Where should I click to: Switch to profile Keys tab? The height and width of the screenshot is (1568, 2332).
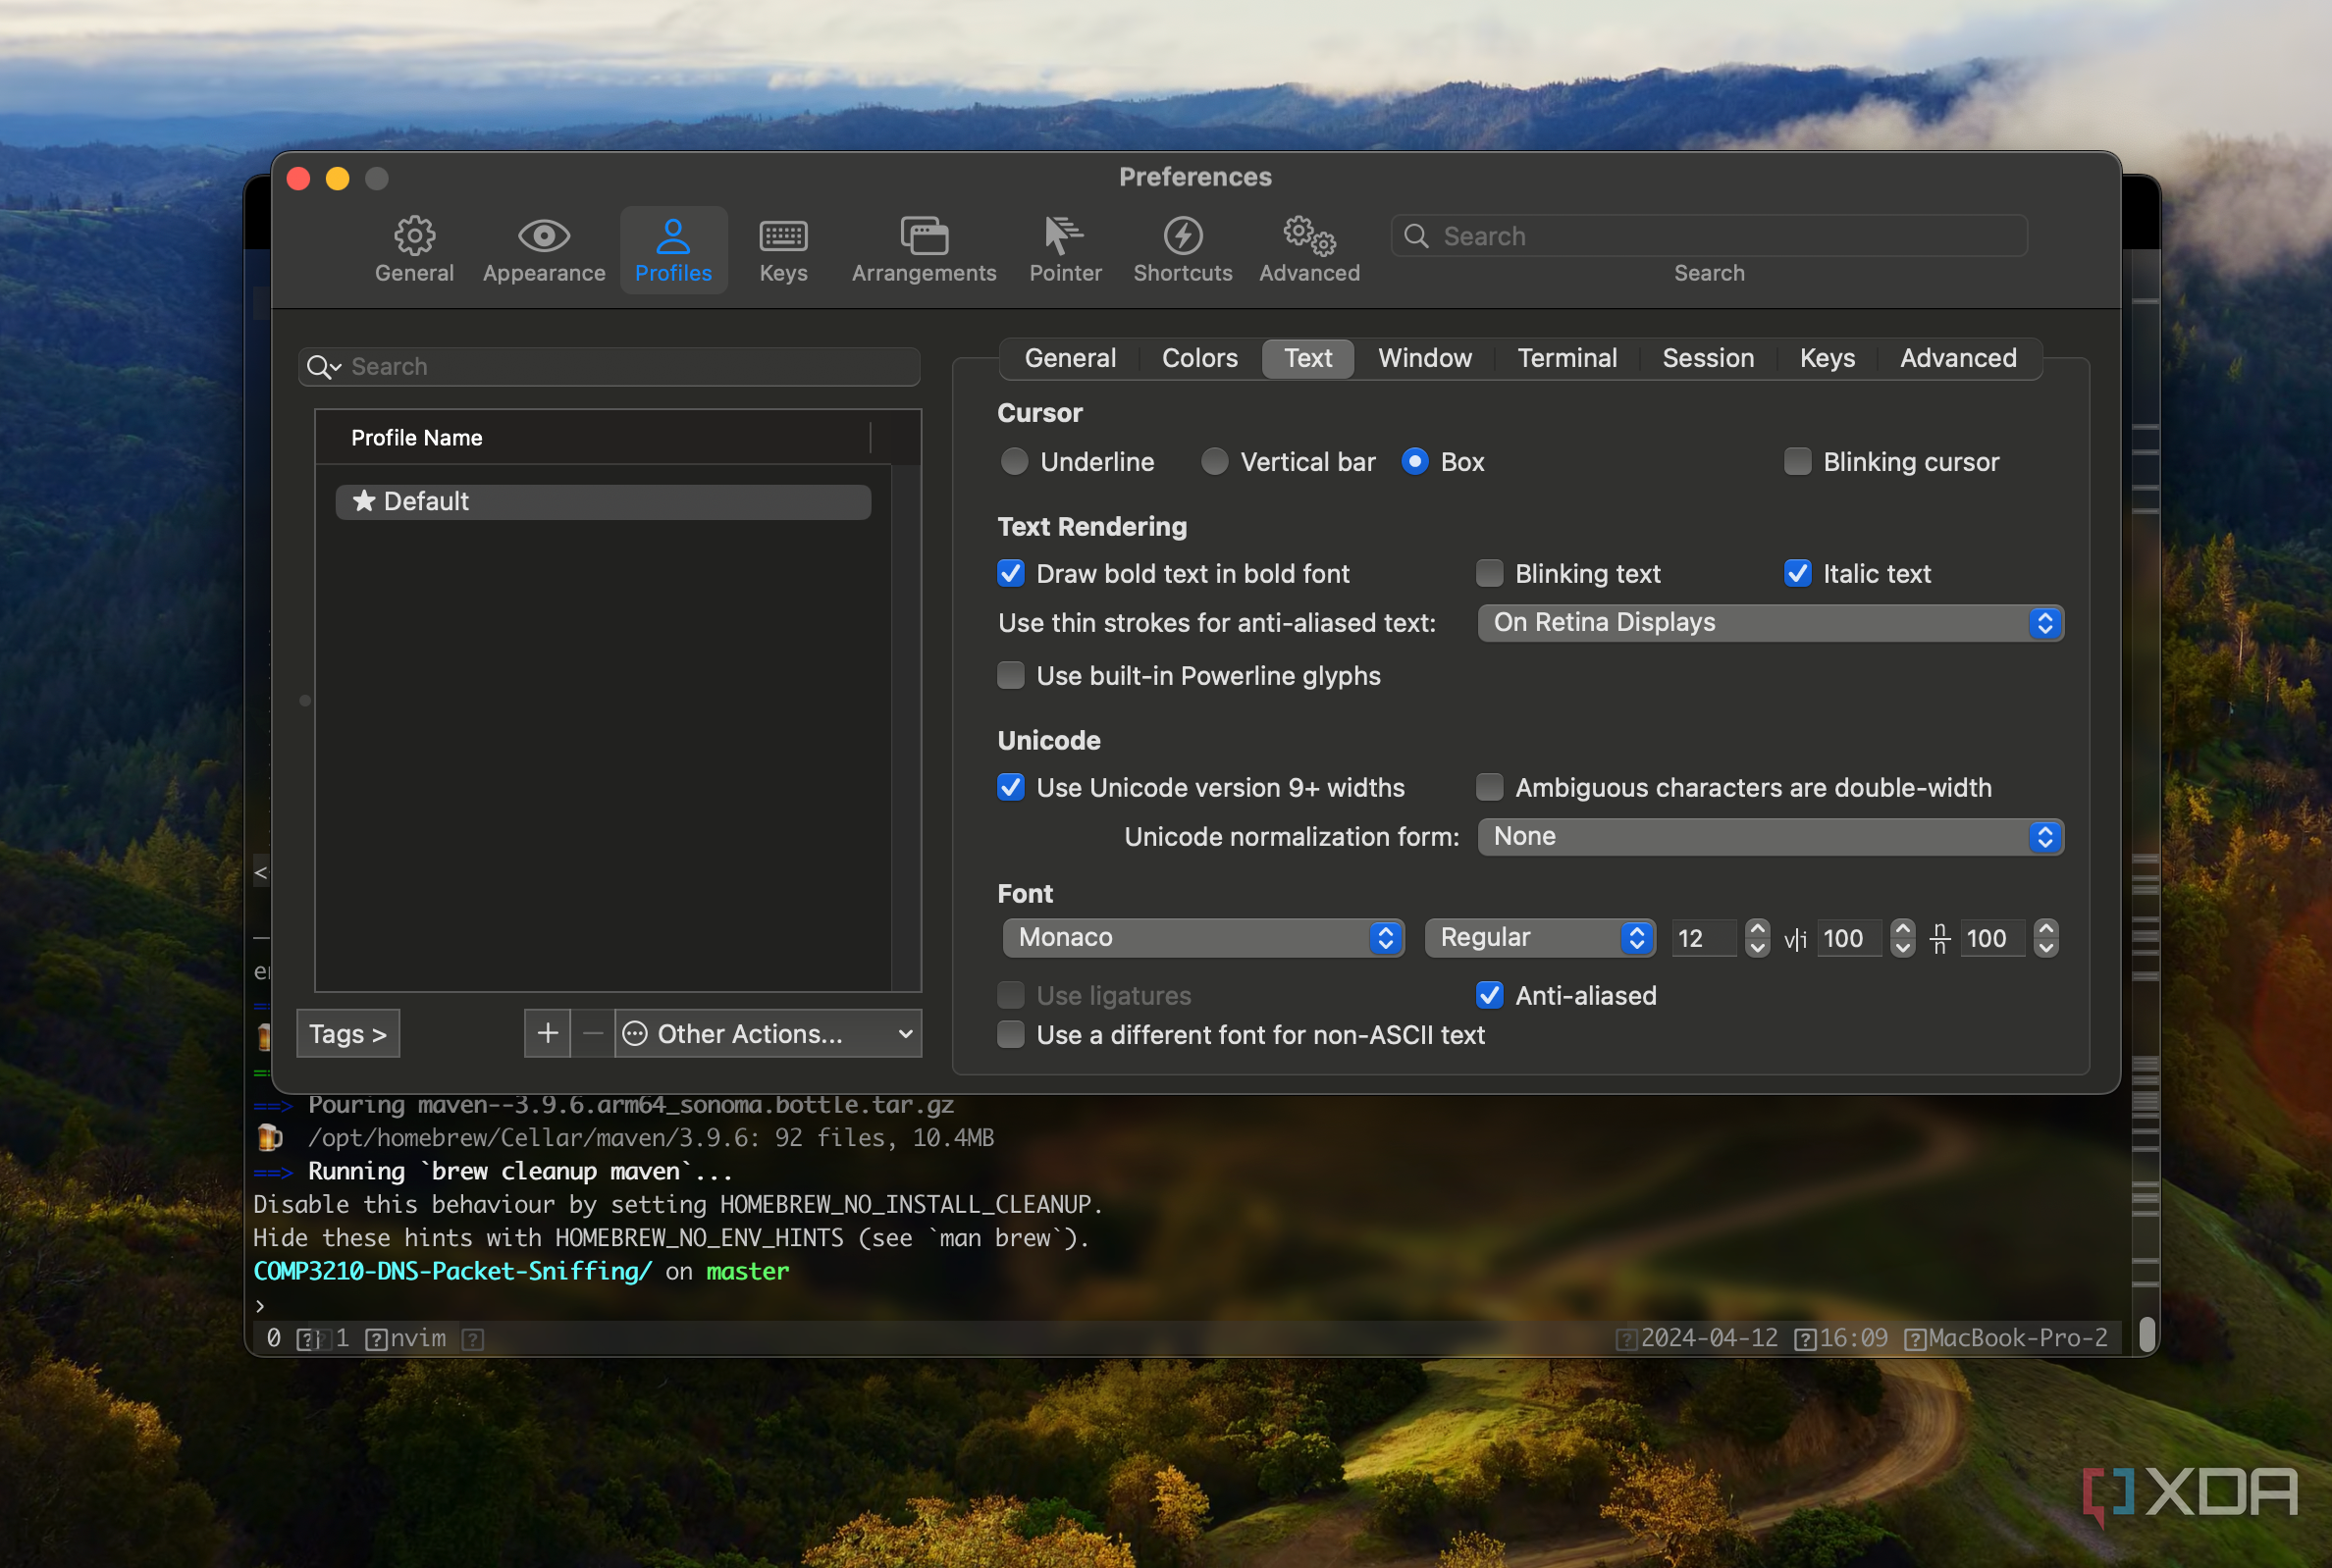[1827, 358]
